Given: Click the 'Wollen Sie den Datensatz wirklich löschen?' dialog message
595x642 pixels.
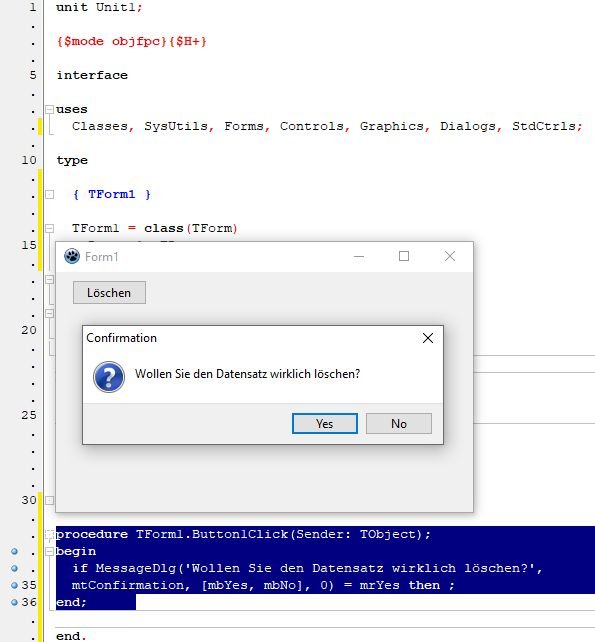Looking at the screenshot, I should [x=247, y=374].
